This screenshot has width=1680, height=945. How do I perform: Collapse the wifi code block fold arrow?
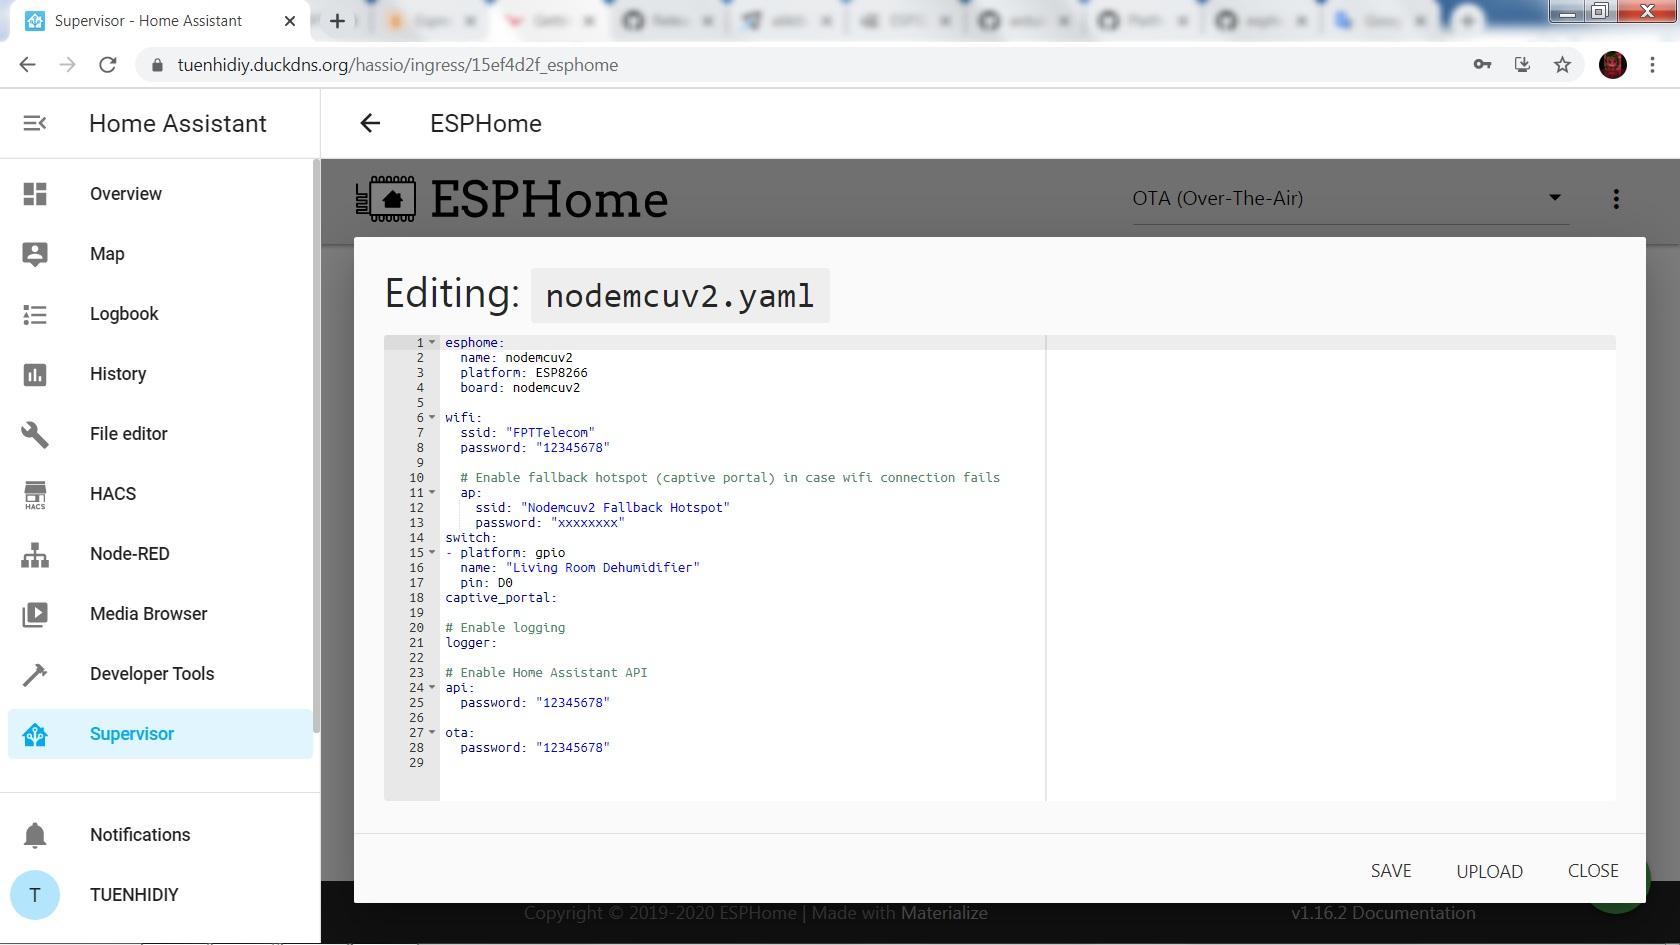coord(431,417)
